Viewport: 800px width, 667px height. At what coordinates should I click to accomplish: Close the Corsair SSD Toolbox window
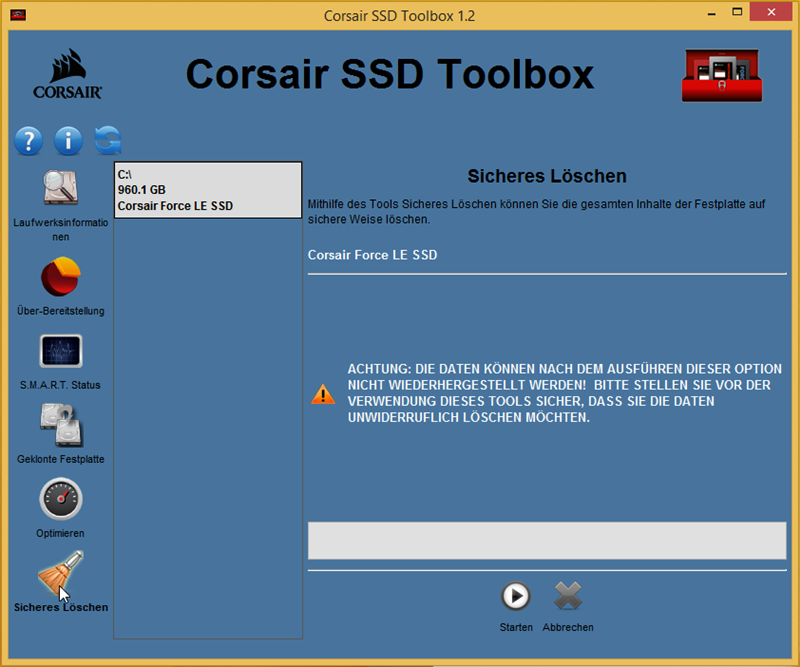click(771, 12)
